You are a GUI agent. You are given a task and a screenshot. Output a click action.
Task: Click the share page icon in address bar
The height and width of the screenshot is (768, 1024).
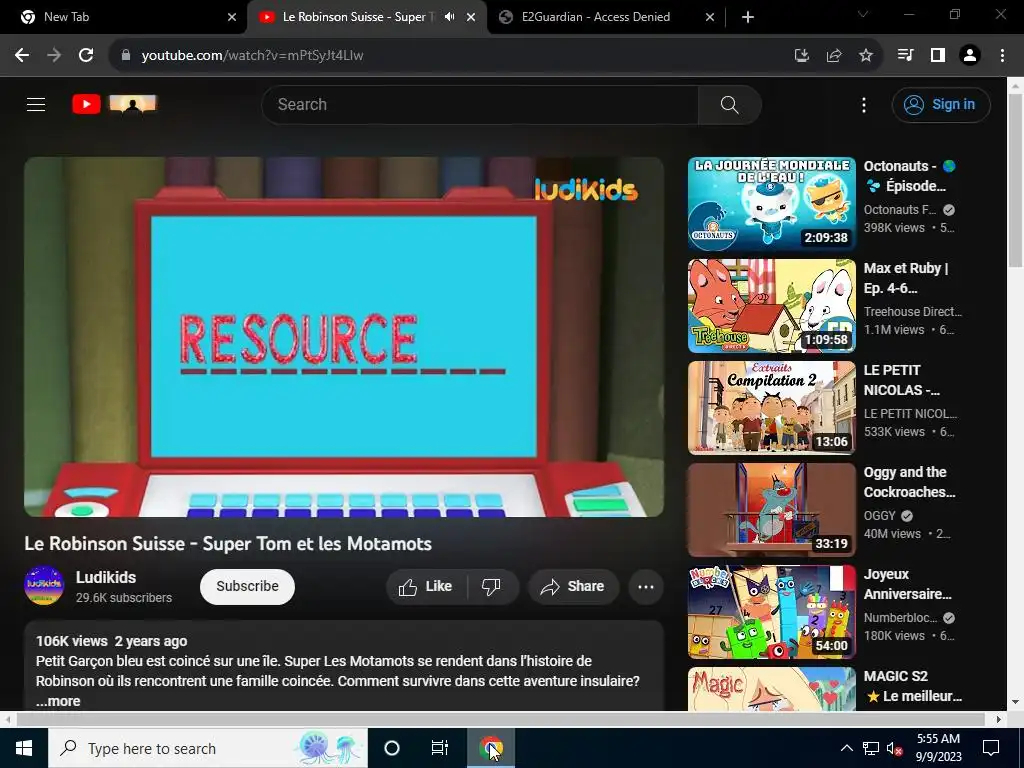[834, 56]
